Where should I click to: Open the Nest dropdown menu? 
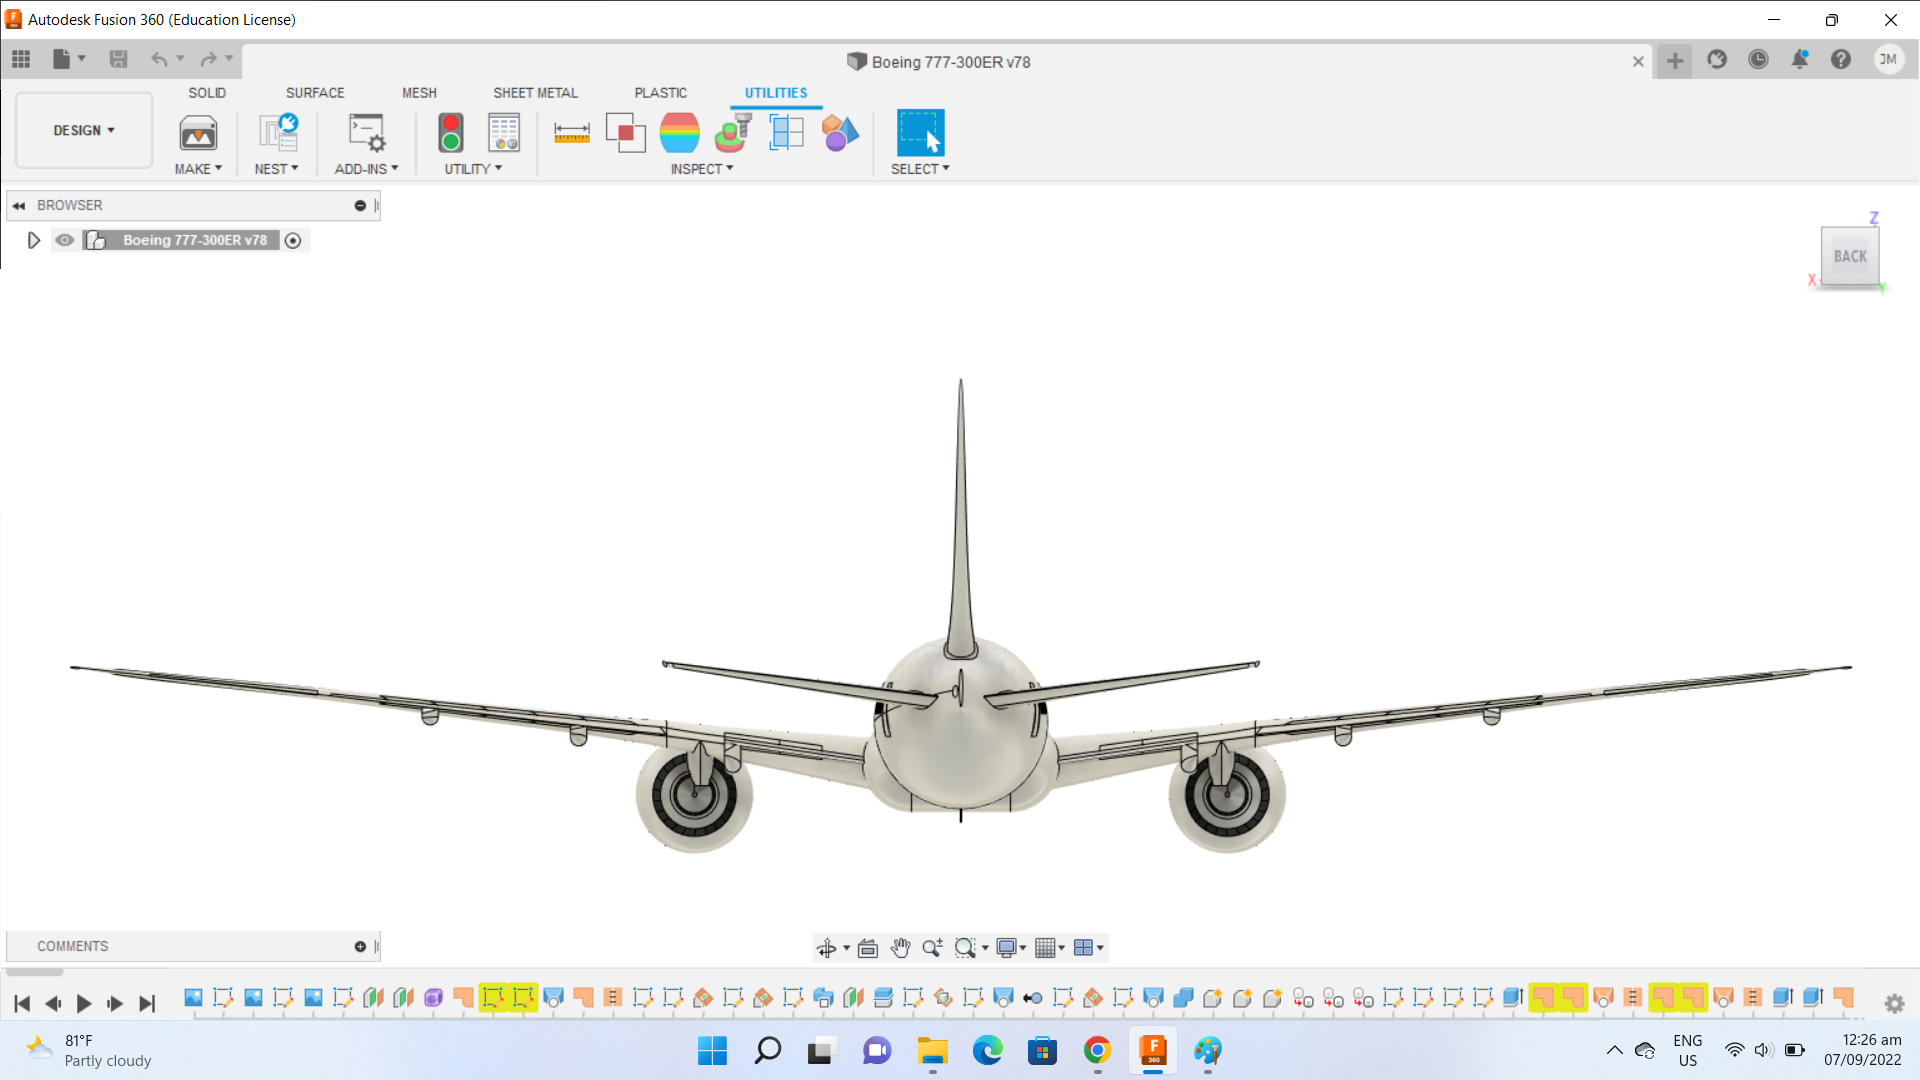coord(276,169)
